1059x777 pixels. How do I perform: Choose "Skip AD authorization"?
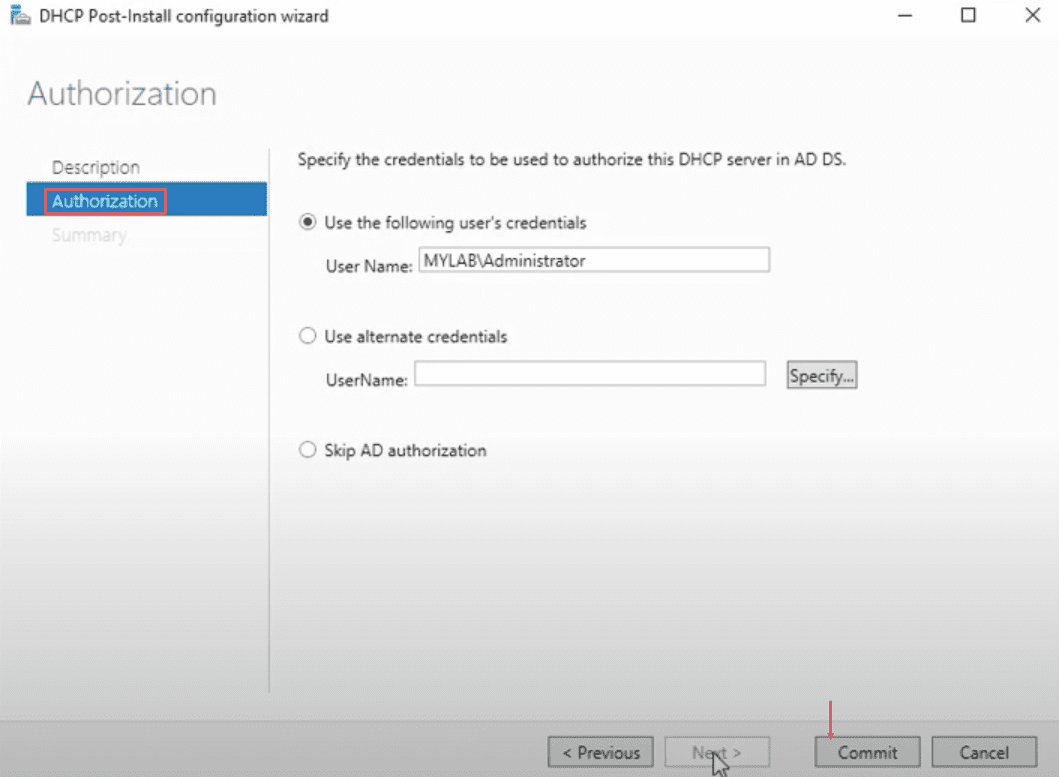pos(307,450)
